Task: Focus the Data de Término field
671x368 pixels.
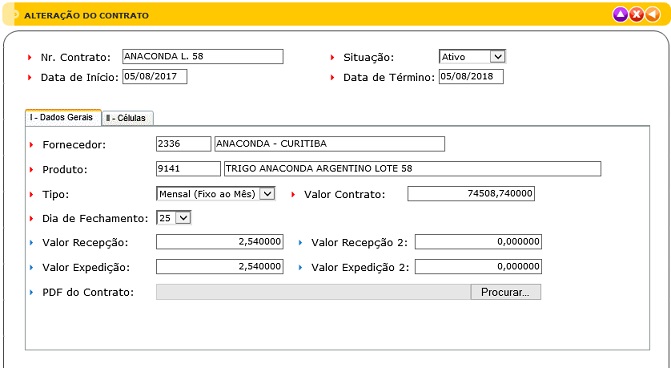Action: point(471,77)
